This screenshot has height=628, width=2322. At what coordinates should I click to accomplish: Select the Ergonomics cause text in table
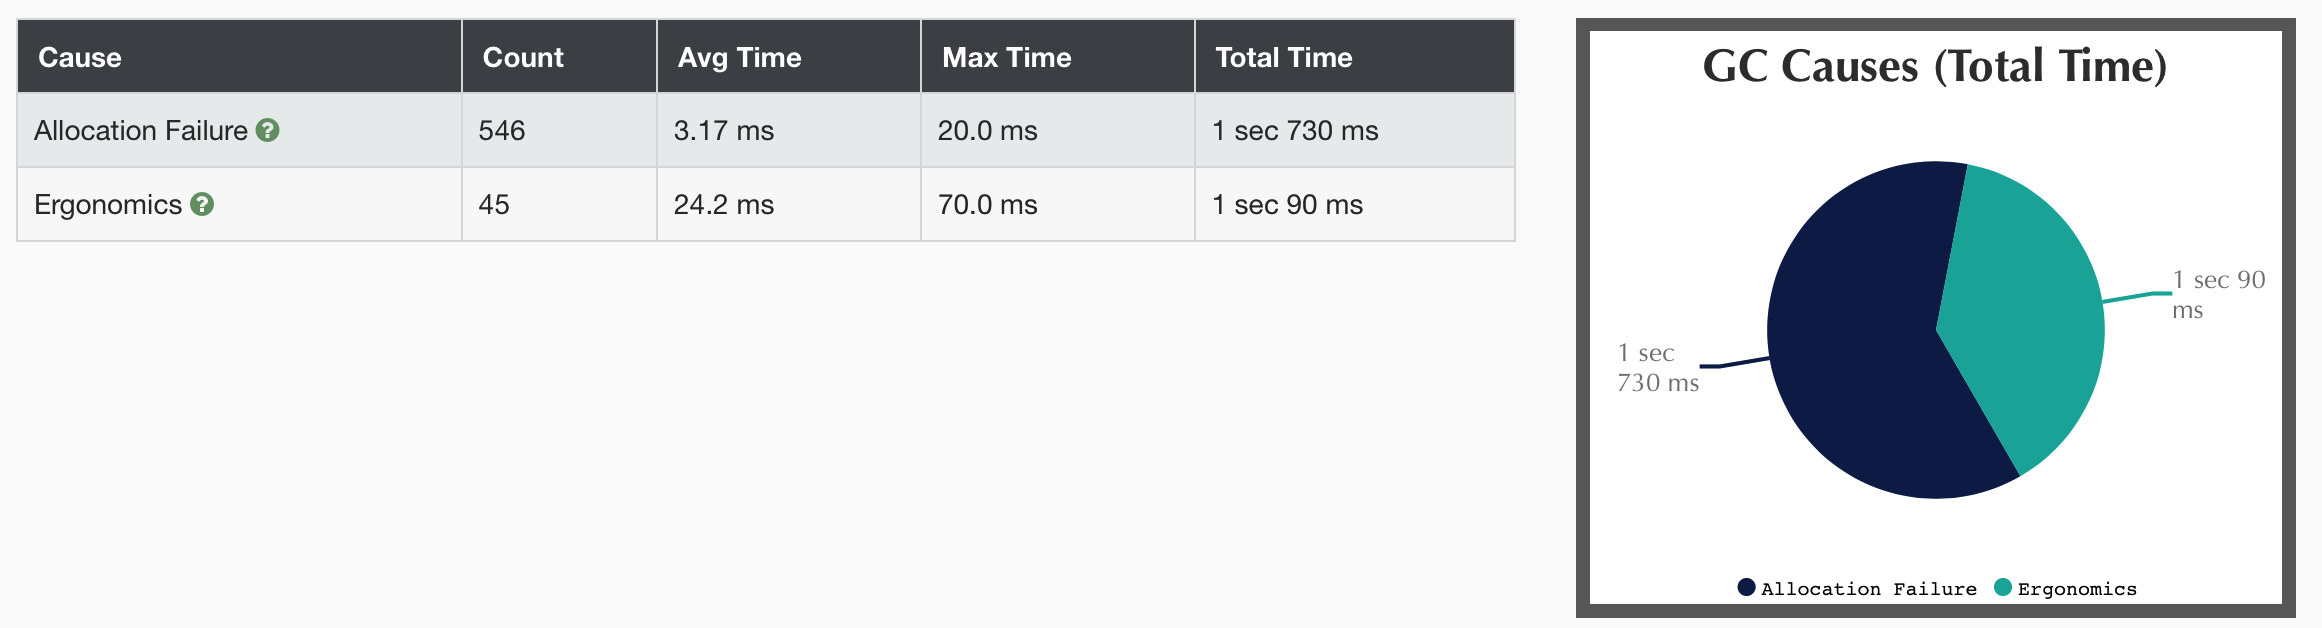click(x=108, y=204)
